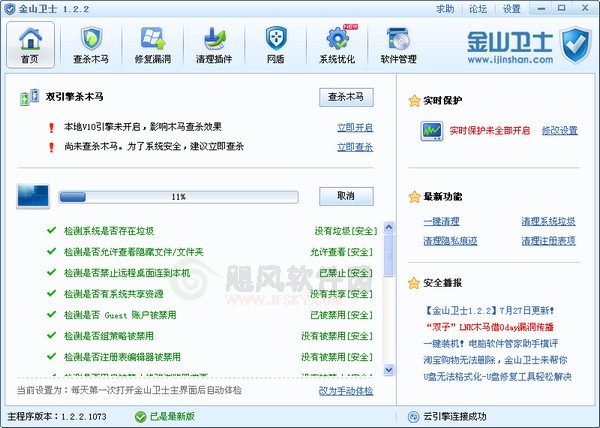Click the 云引擎连接成功 status icon
The width and height of the screenshot is (600, 428).
click(x=413, y=417)
